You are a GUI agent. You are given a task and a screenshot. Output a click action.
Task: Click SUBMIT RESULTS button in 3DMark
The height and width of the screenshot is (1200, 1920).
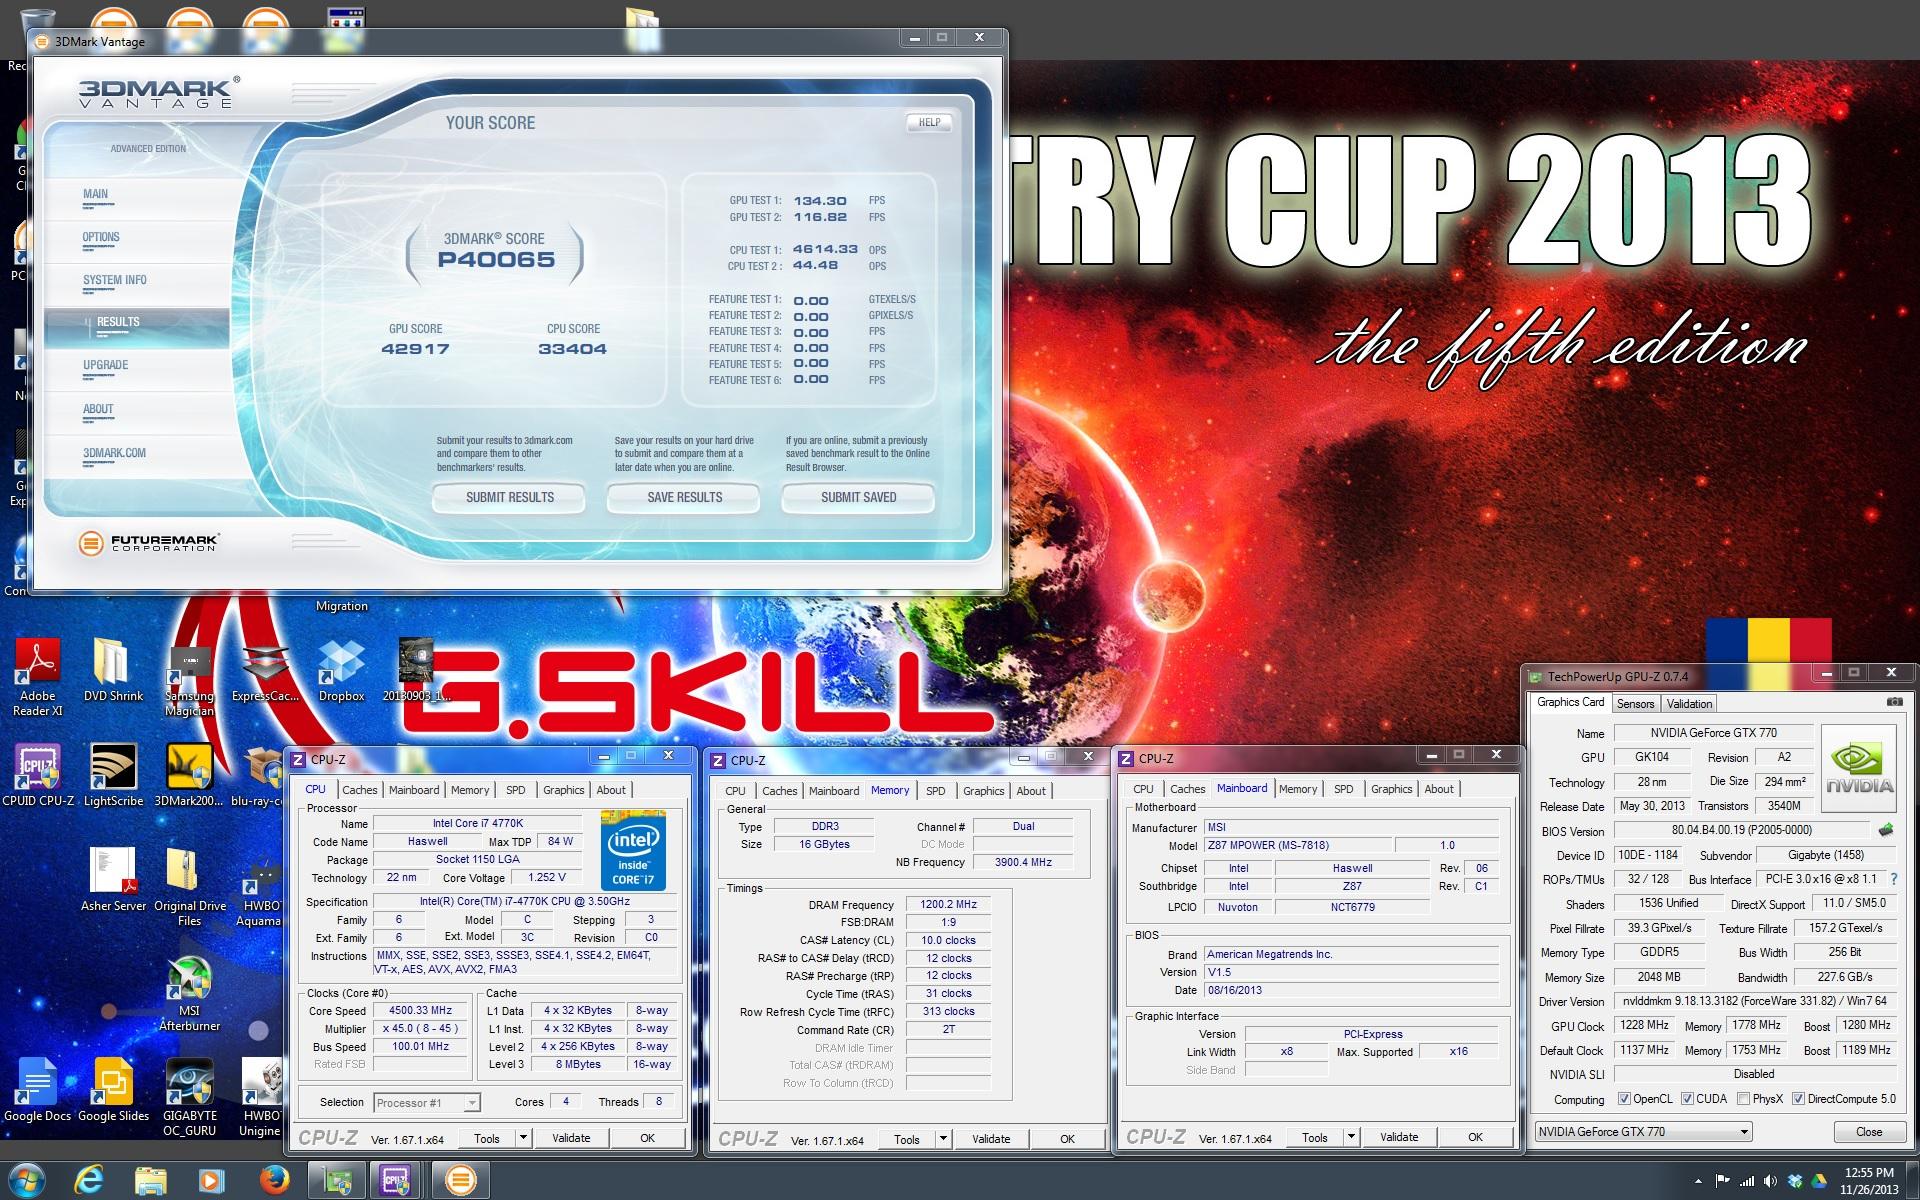tap(509, 497)
